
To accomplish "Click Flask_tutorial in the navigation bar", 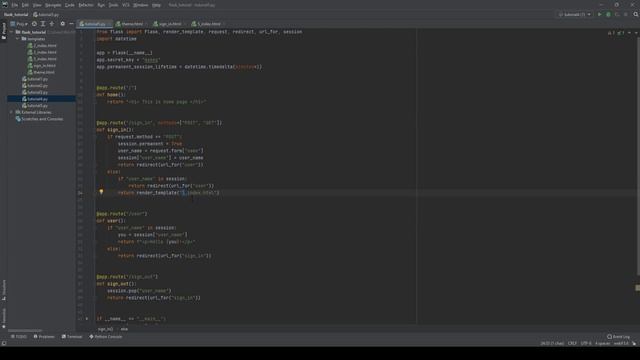I will tap(16, 15).
